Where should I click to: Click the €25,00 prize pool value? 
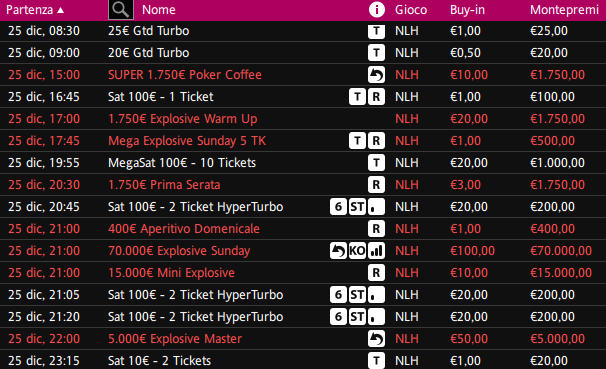click(549, 31)
